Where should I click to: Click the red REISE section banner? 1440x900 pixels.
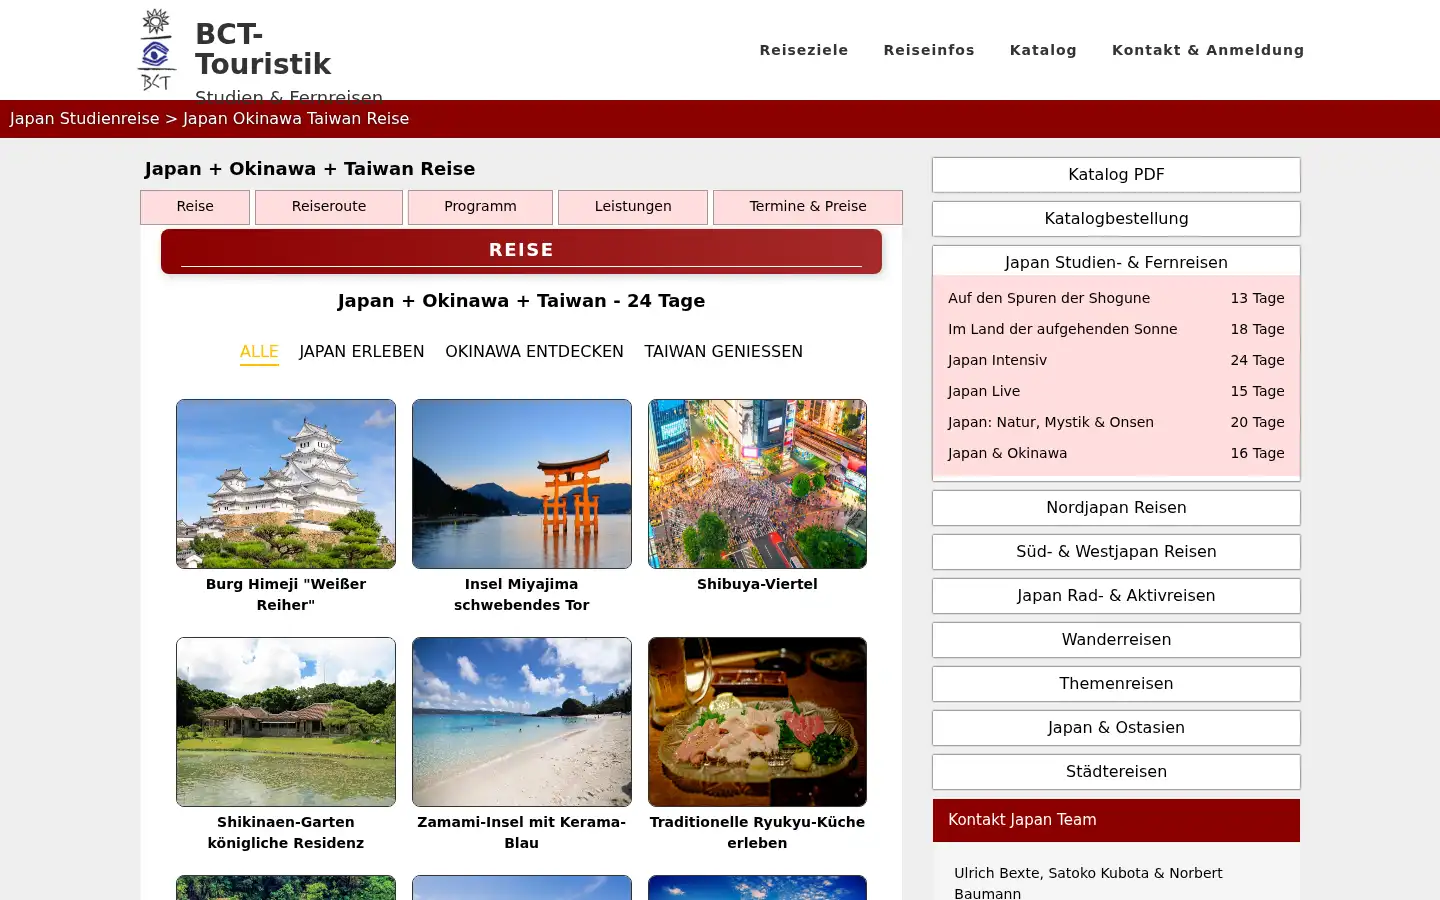pos(521,251)
